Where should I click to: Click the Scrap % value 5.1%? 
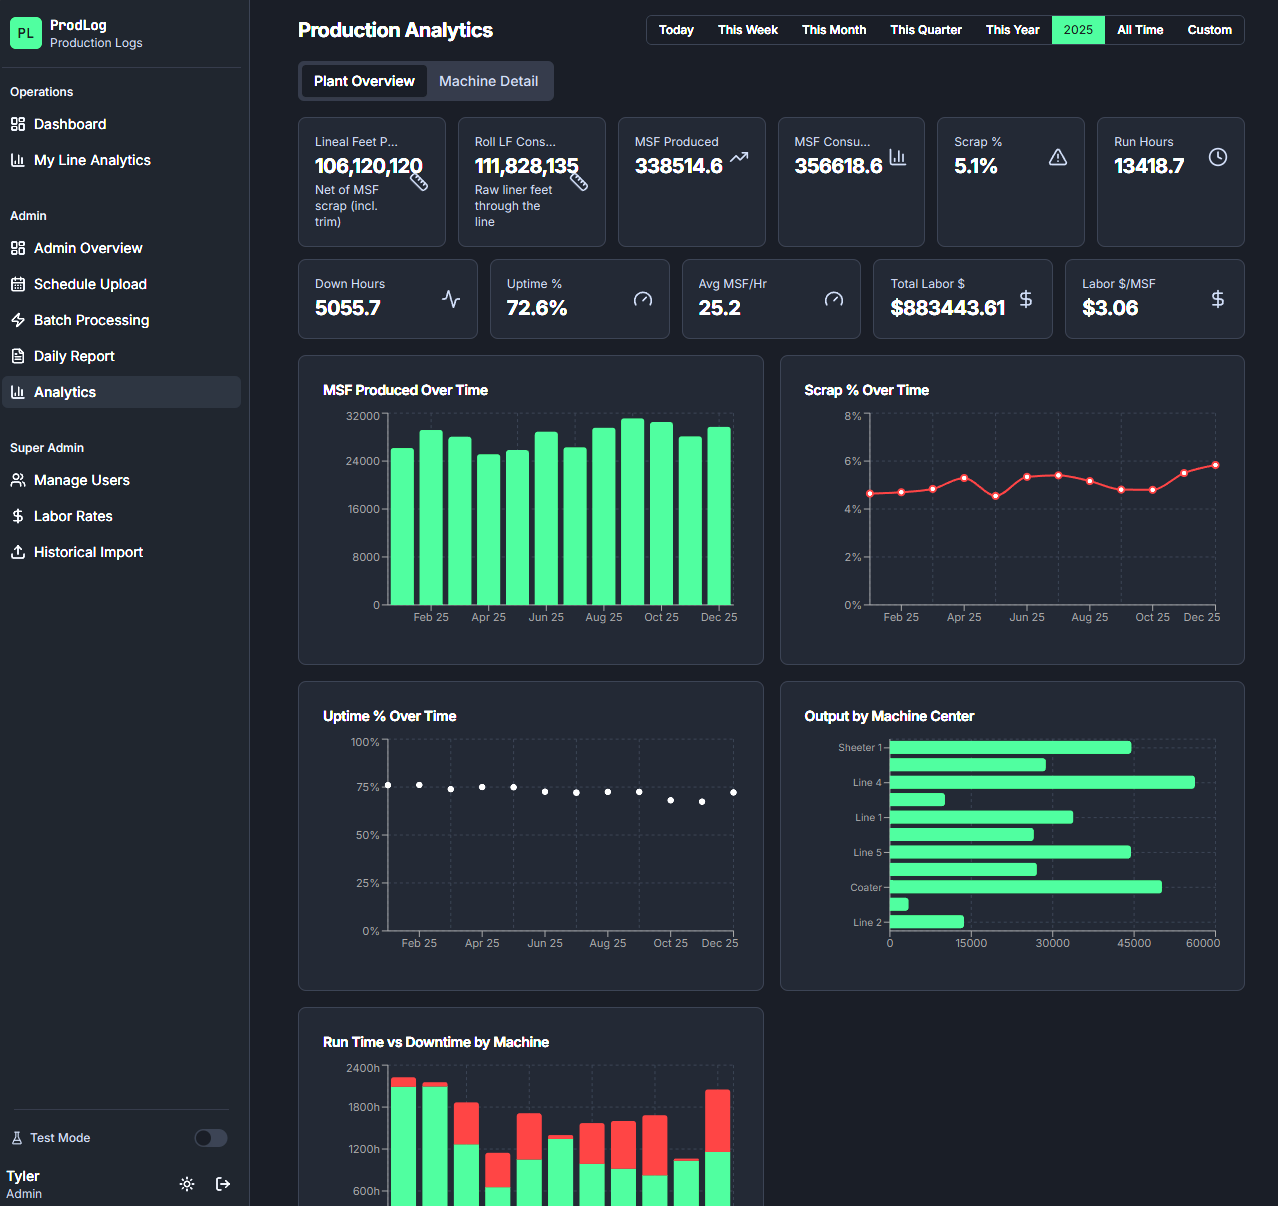(x=976, y=166)
